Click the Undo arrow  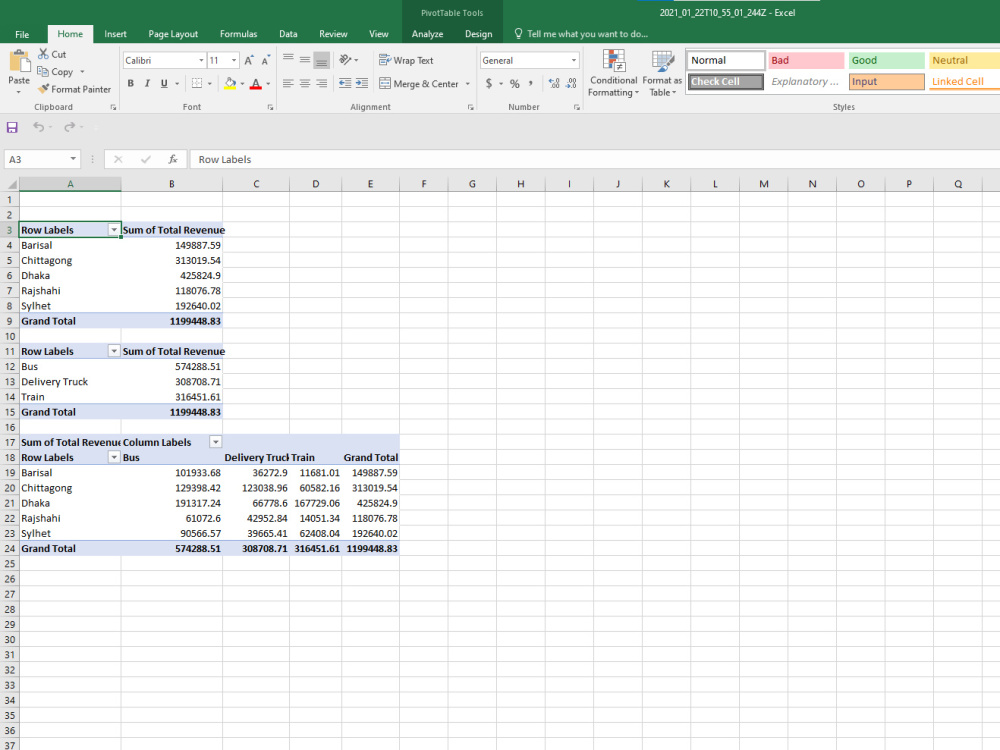38,128
